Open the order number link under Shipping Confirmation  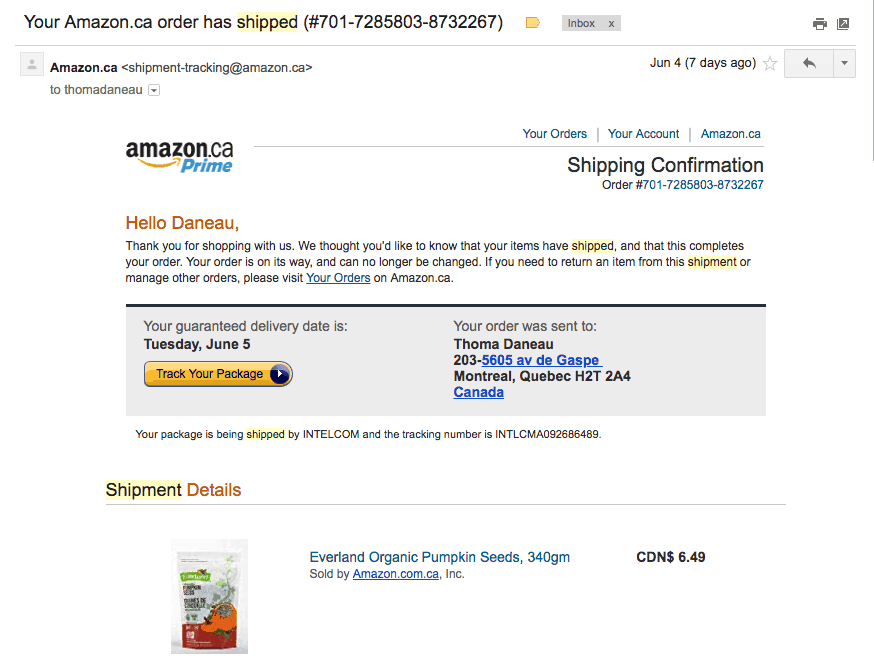point(702,185)
